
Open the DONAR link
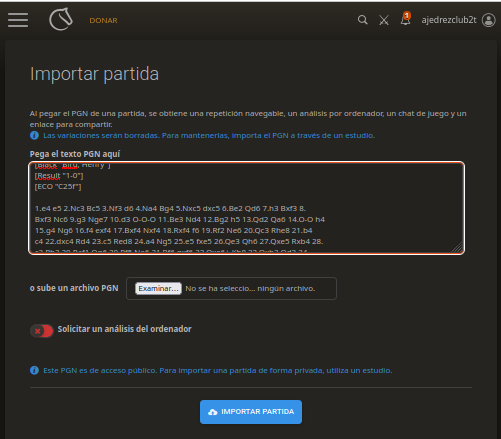click(x=103, y=20)
